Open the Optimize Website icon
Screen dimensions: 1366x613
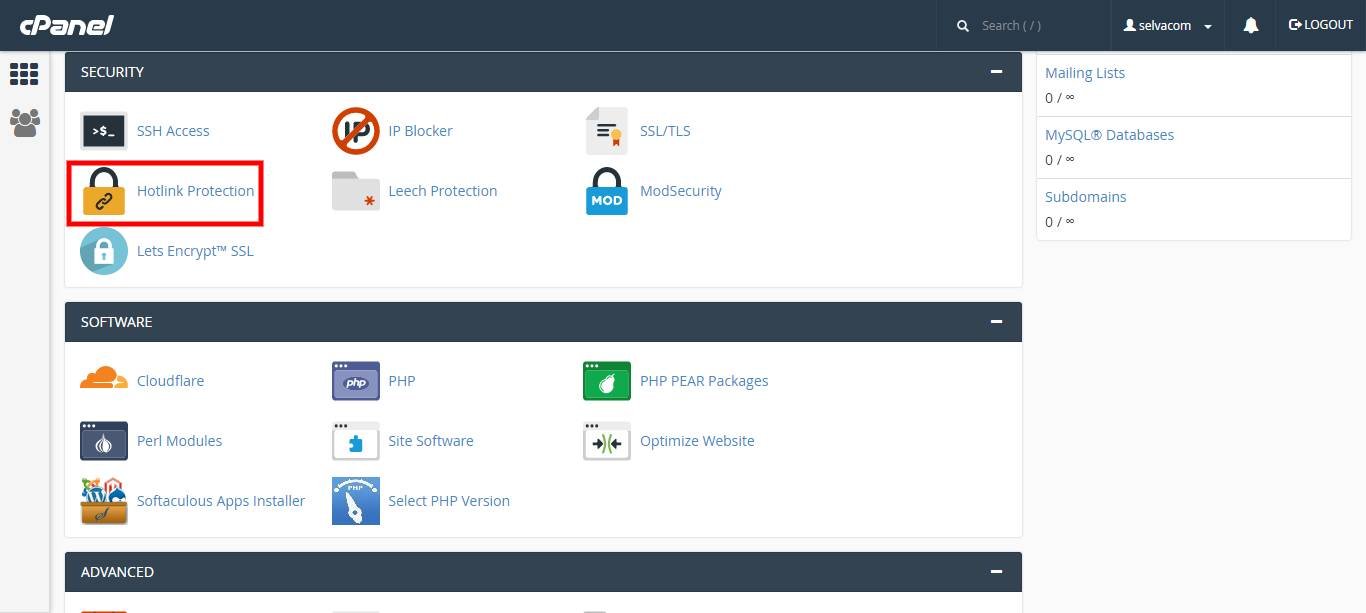tap(607, 441)
